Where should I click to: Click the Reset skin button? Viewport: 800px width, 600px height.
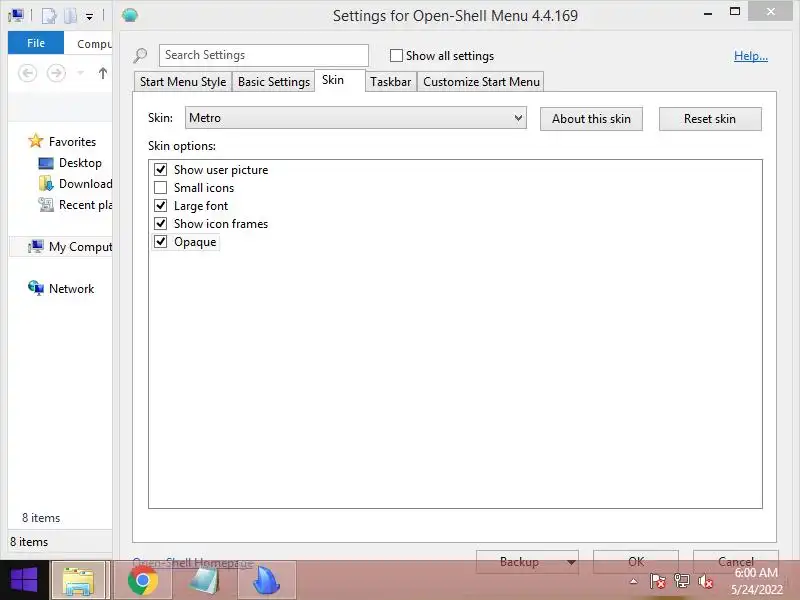click(710, 119)
